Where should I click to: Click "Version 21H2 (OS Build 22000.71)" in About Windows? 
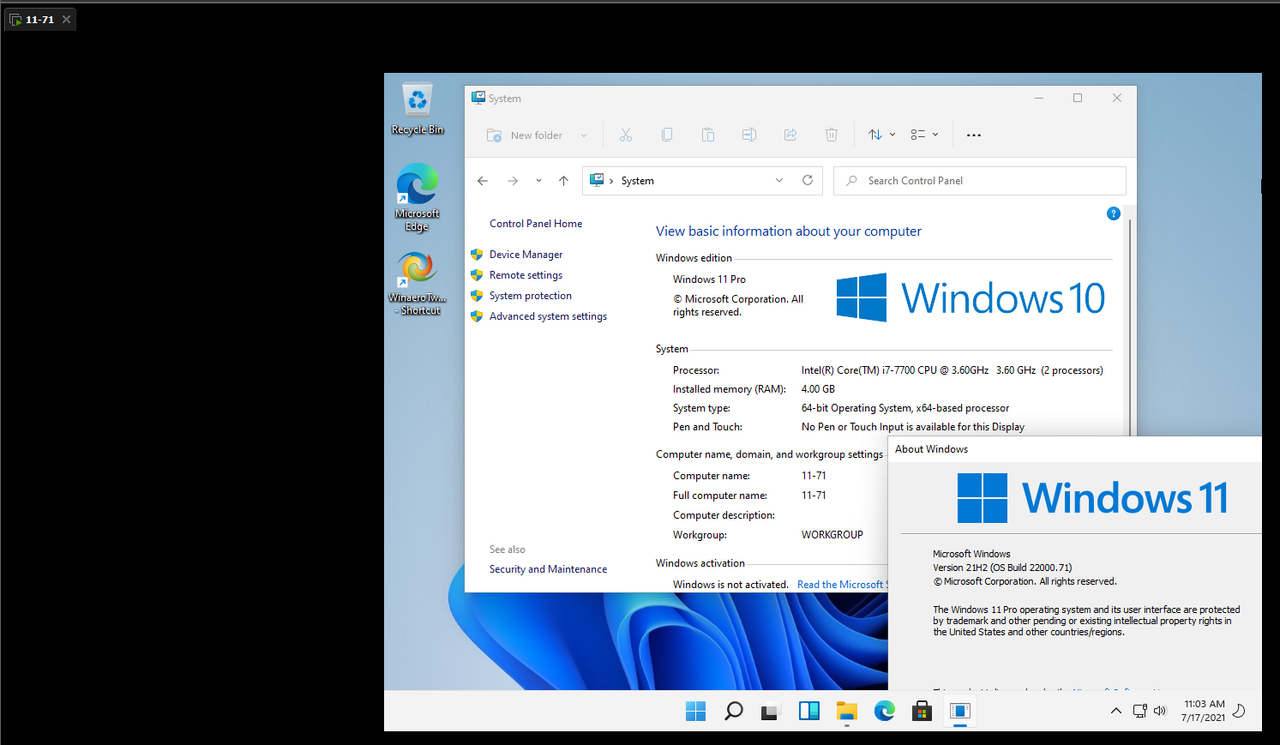tap(1002, 568)
